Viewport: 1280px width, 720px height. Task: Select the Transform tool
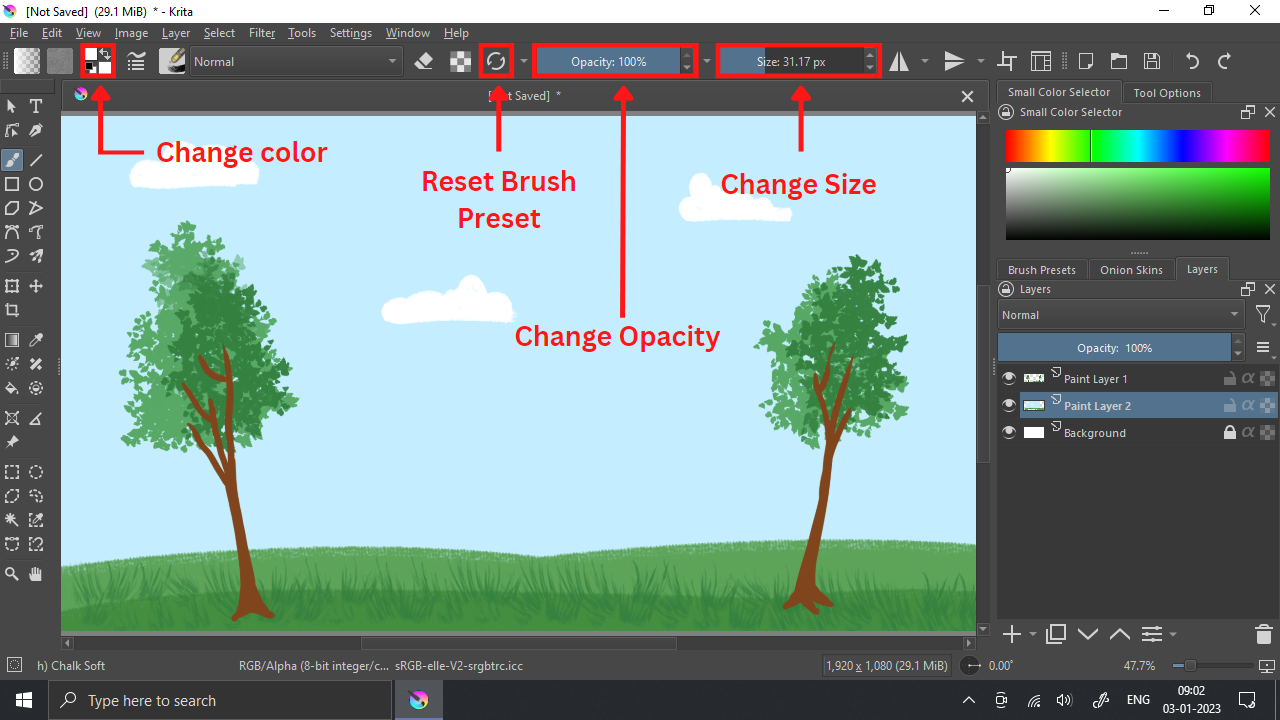point(12,286)
